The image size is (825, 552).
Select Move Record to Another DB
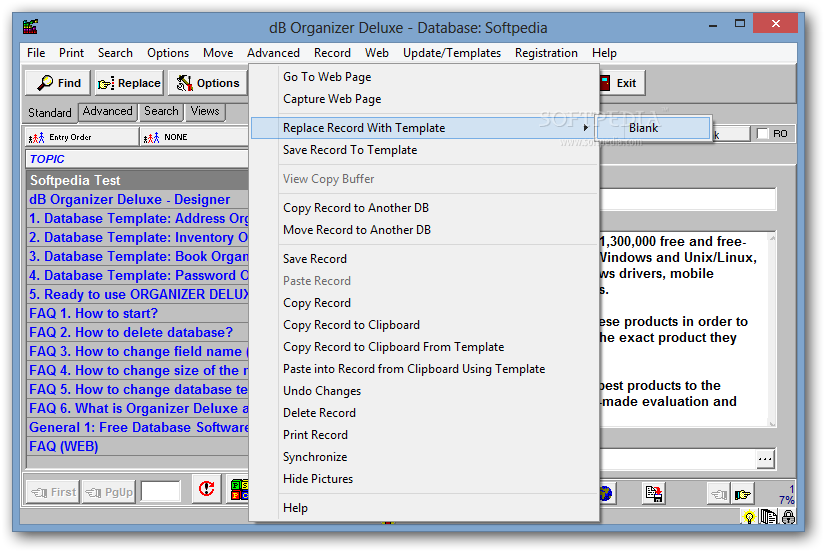tap(425, 230)
